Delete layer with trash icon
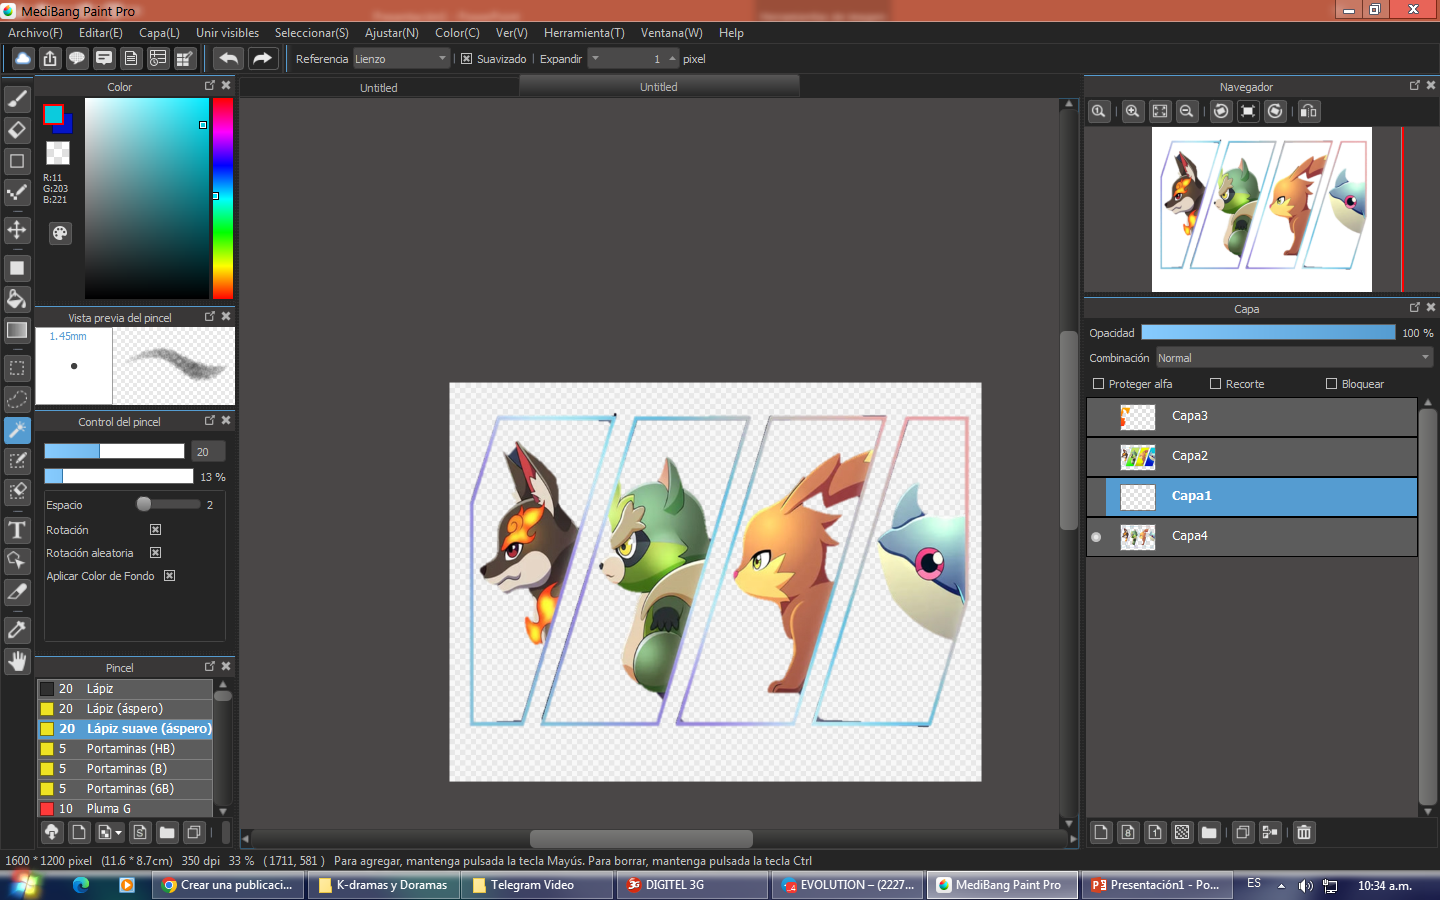 1304,832
